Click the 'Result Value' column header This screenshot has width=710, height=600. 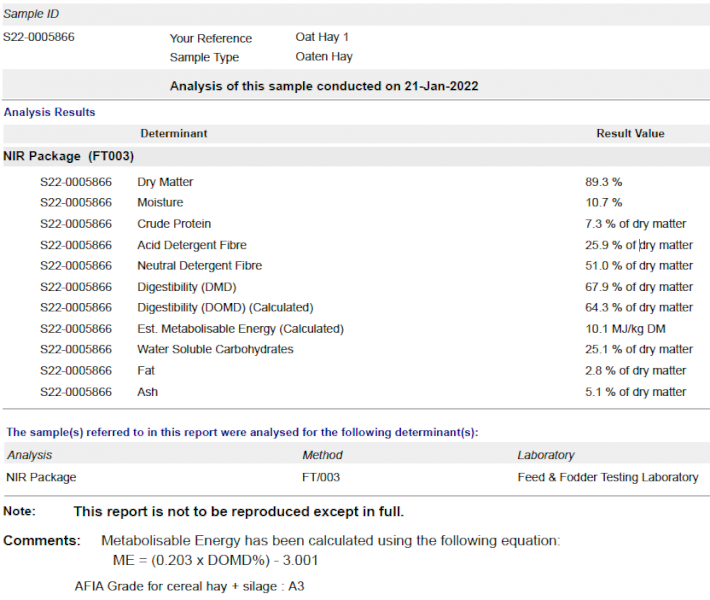630,133
